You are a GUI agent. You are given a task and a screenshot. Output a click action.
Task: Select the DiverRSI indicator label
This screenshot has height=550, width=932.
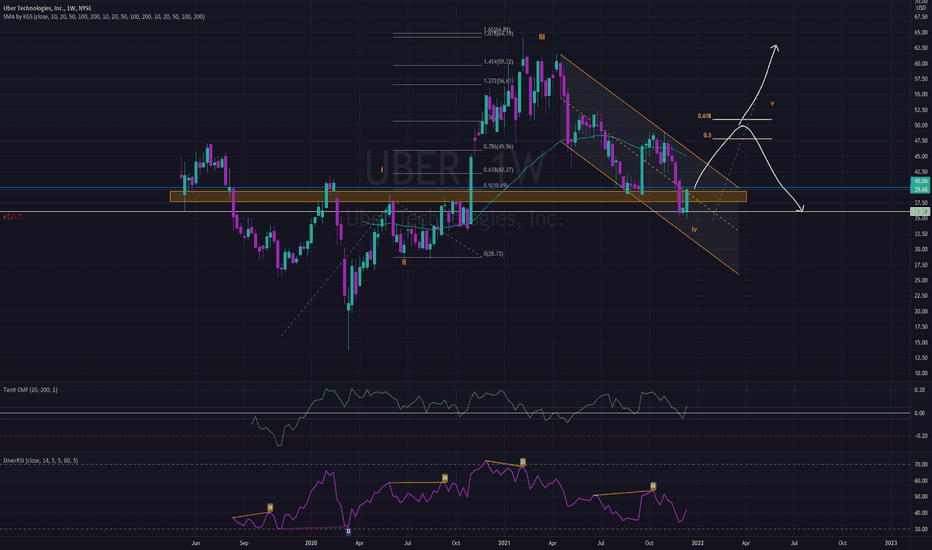point(40,461)
